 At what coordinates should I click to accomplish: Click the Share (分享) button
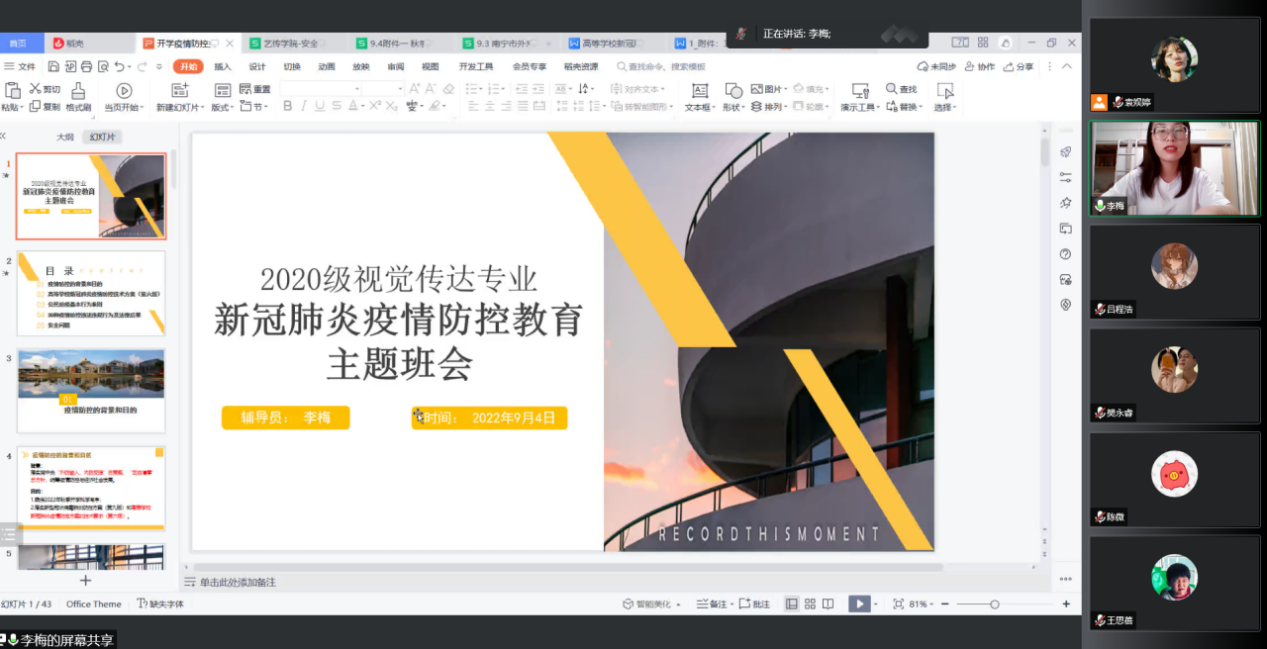[1019, 67]
